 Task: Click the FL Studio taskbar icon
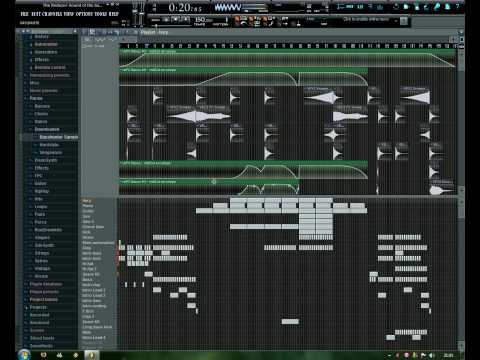[91, 355]
